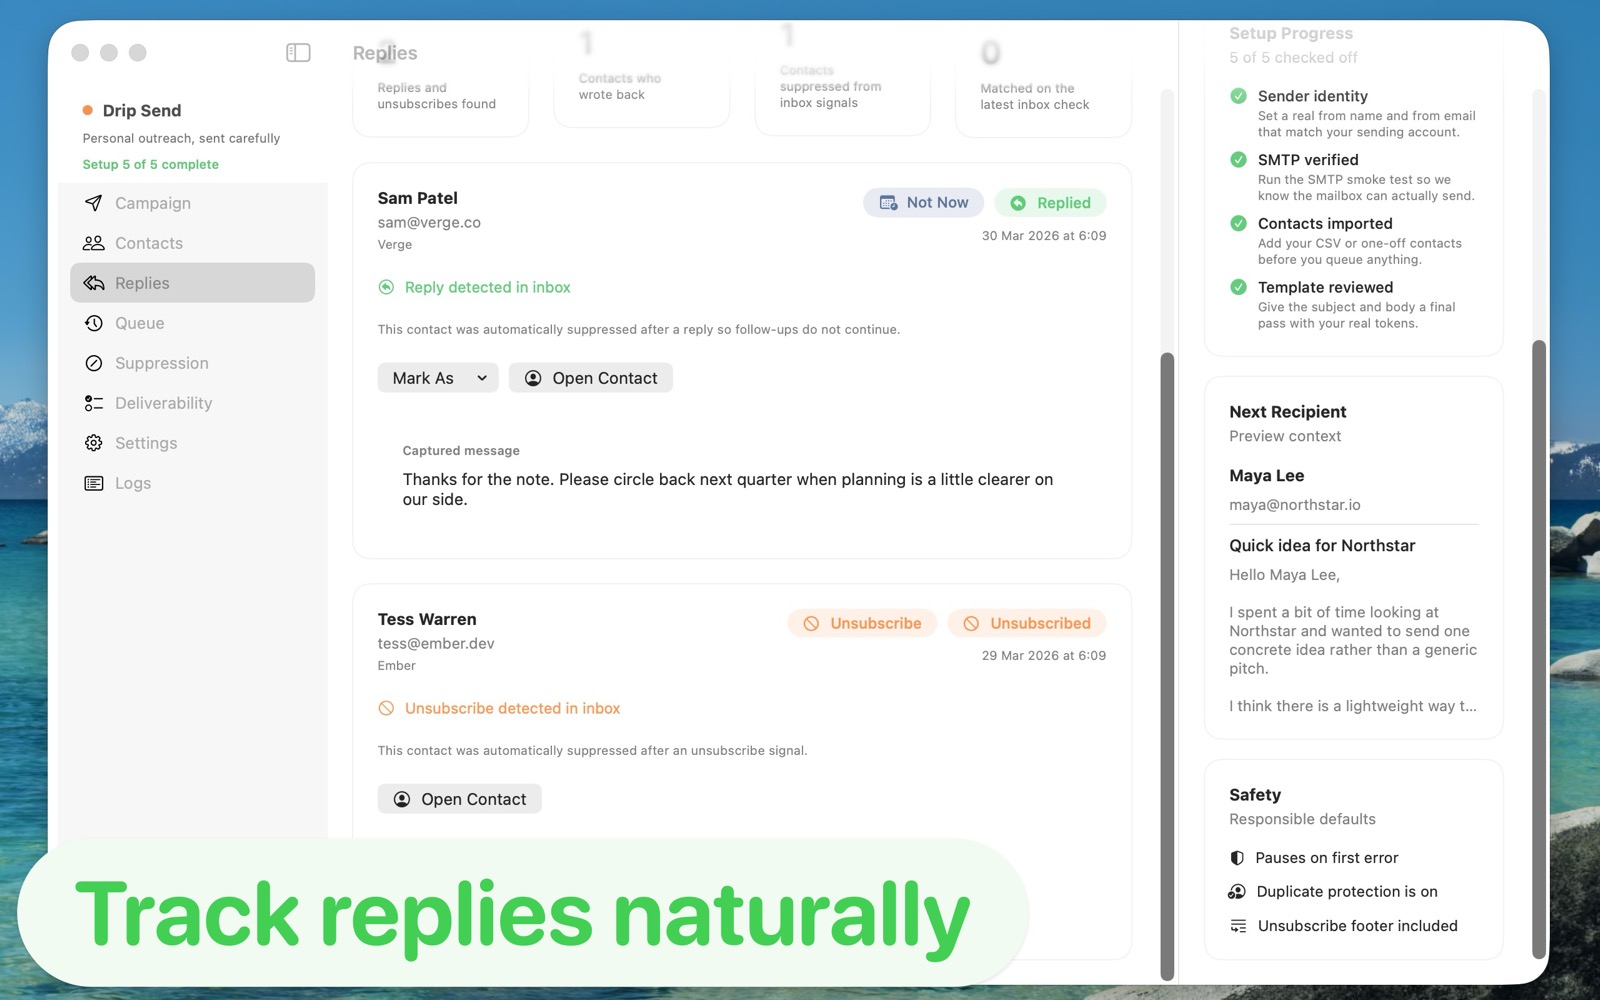1600x1000 pixels.
Task: Open the Suppression section
Action: [161, 363]
